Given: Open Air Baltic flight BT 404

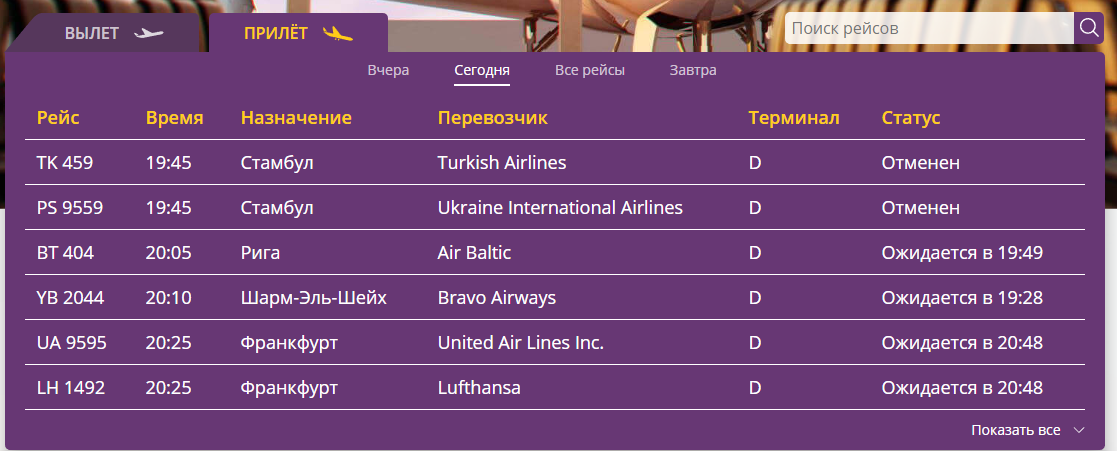Looking at the screenshot, I should (x=65, y=253).
